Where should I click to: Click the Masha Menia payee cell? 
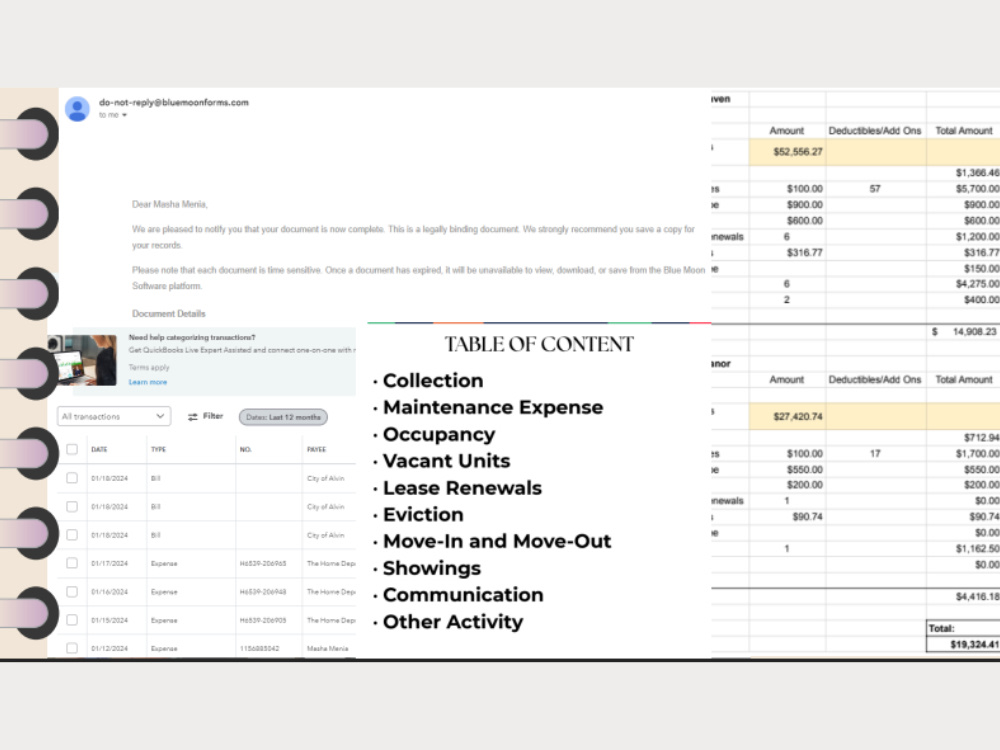[327, 649]
